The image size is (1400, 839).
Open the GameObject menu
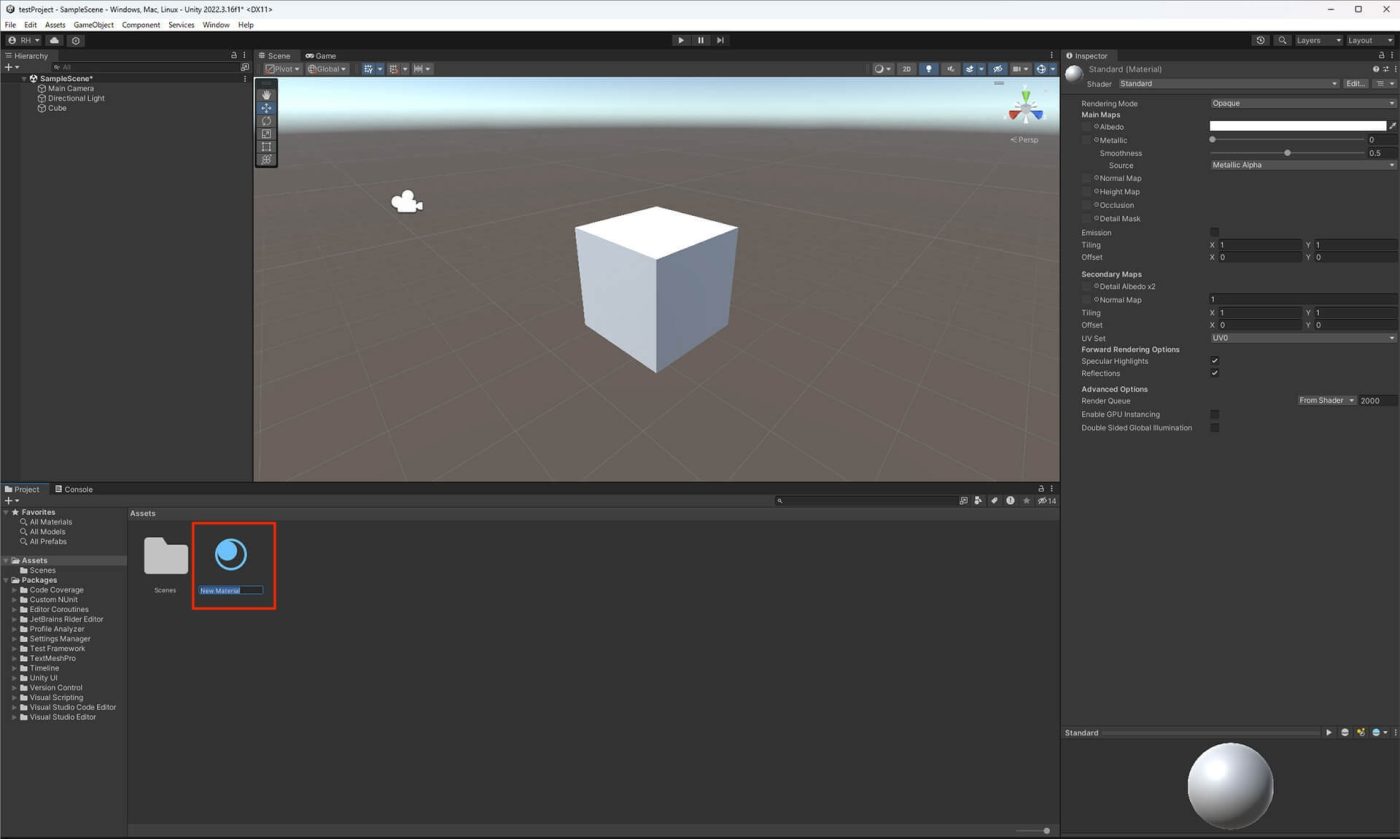pos(93,25)
